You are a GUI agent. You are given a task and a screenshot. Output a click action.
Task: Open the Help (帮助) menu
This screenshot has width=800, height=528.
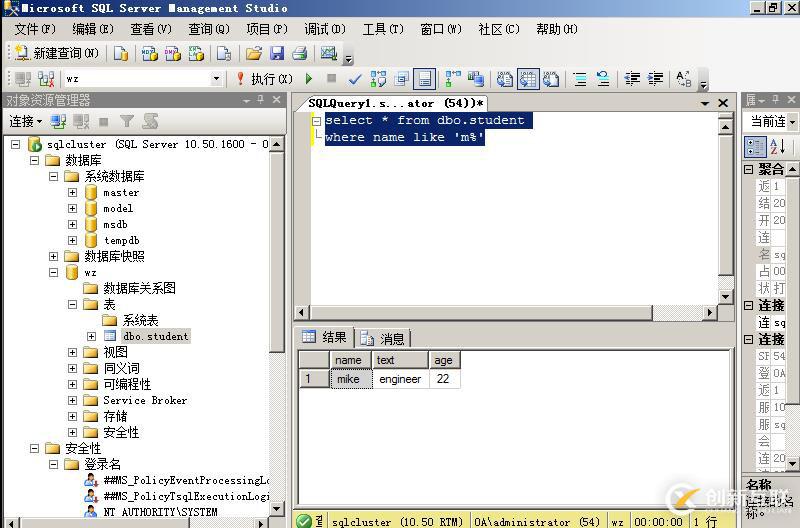pos(557,29)
